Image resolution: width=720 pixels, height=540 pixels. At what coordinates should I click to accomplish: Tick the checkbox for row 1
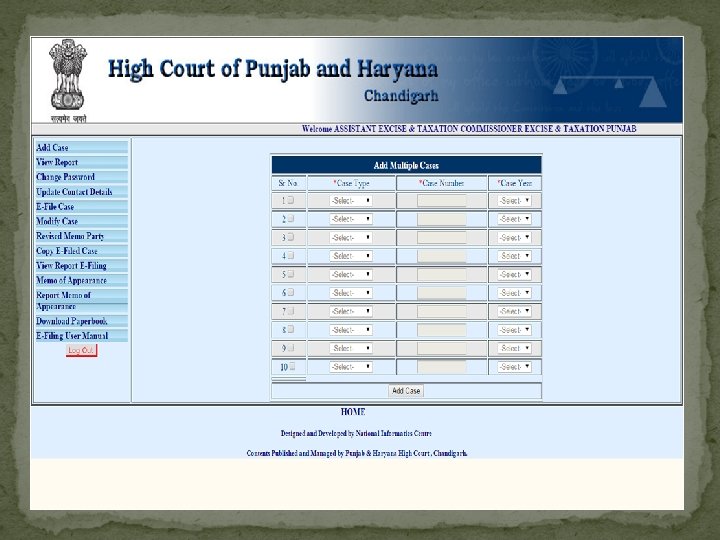tap(291, 200)
